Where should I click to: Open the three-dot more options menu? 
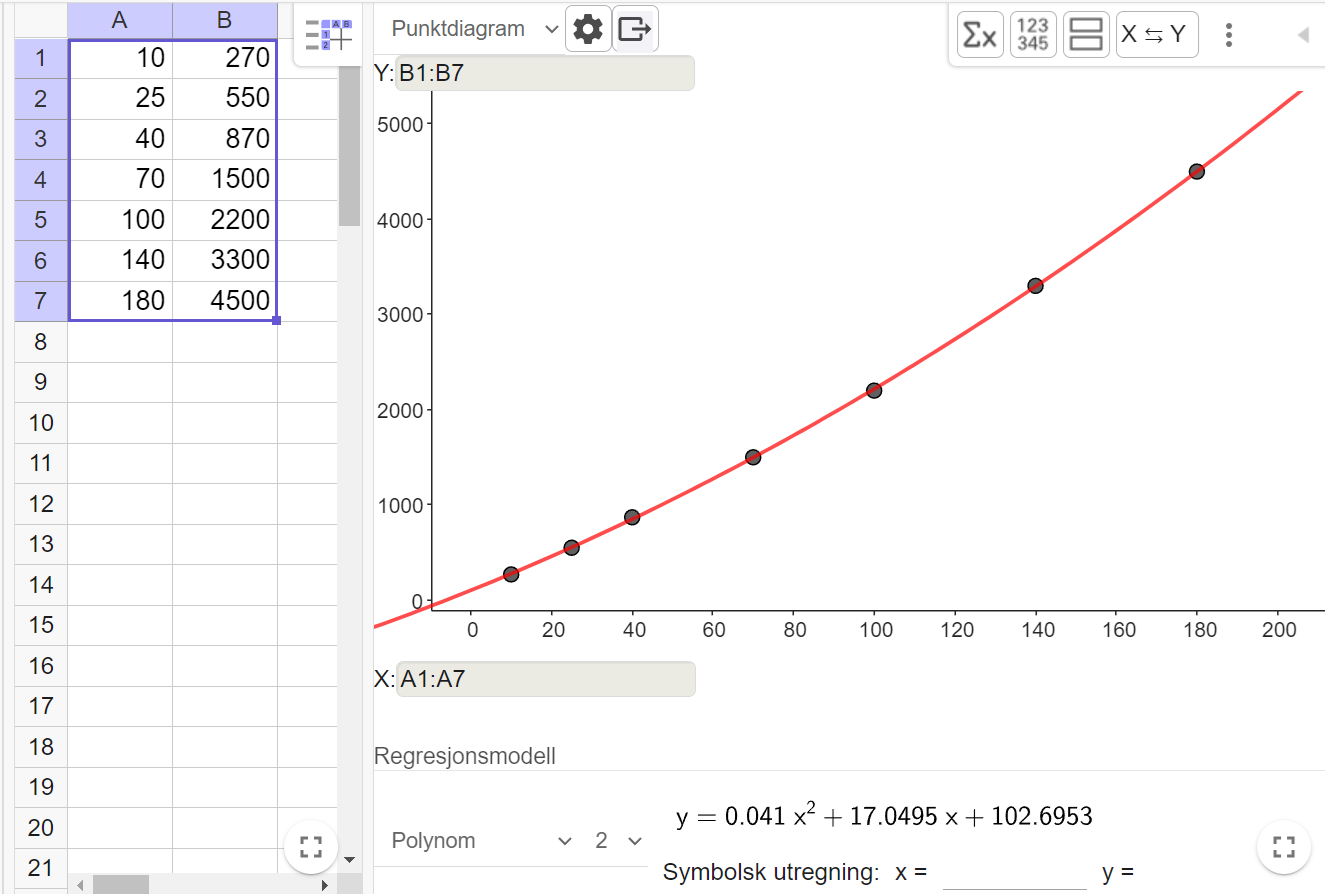pyautogui.click(x=1229, y=35)
